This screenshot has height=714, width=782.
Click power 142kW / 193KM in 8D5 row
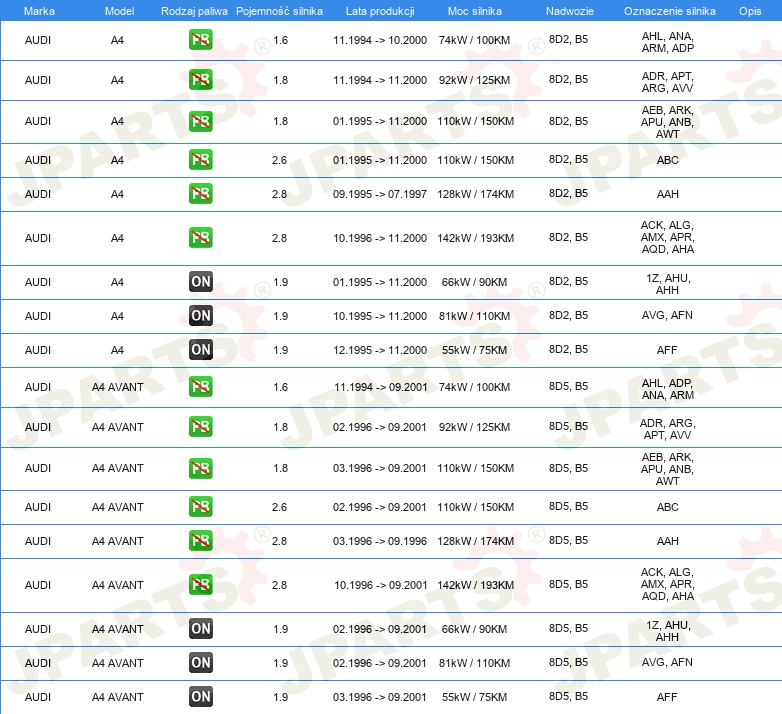(475, 585)
